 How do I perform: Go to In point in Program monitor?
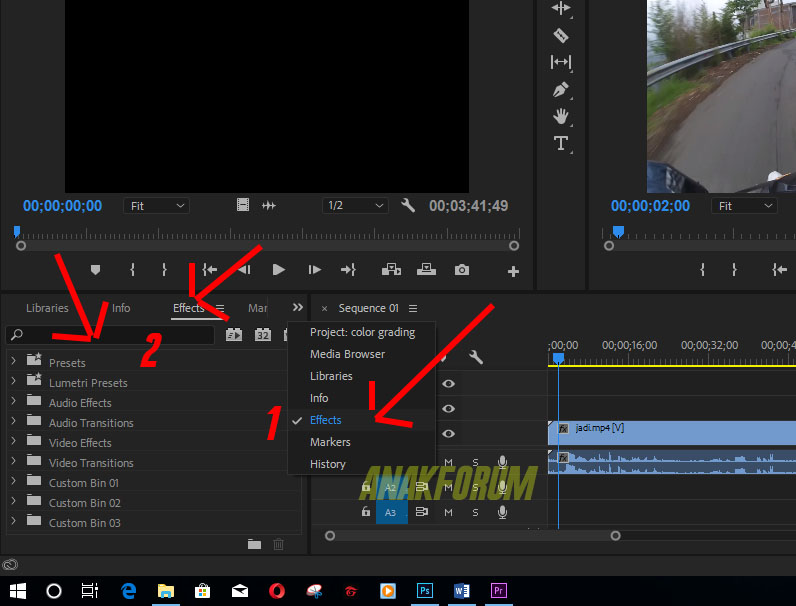click(779, 270)
